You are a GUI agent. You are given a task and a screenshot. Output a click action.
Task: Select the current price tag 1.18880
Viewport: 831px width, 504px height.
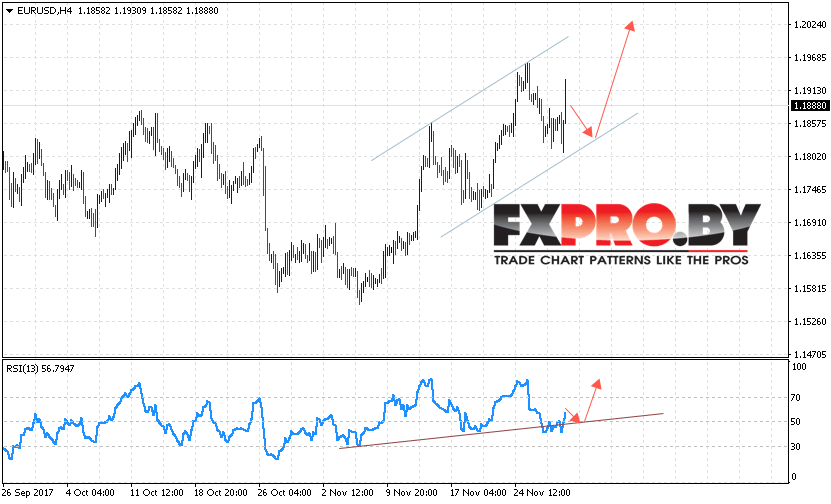tap(809, 106)
